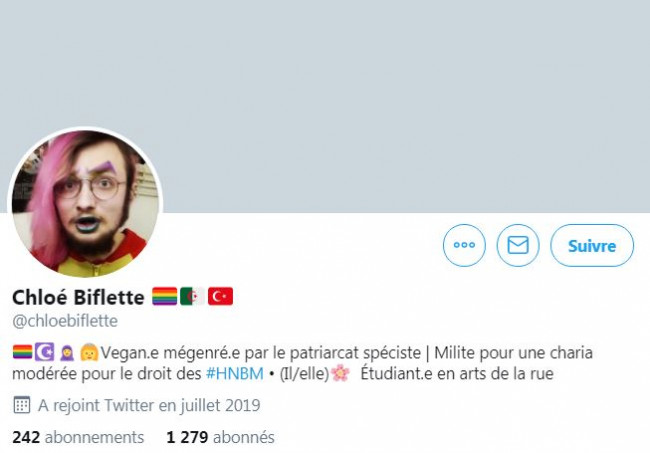Select the @chloebiflette handle text
The image size is (650, 453).
[x=65, y=321]
